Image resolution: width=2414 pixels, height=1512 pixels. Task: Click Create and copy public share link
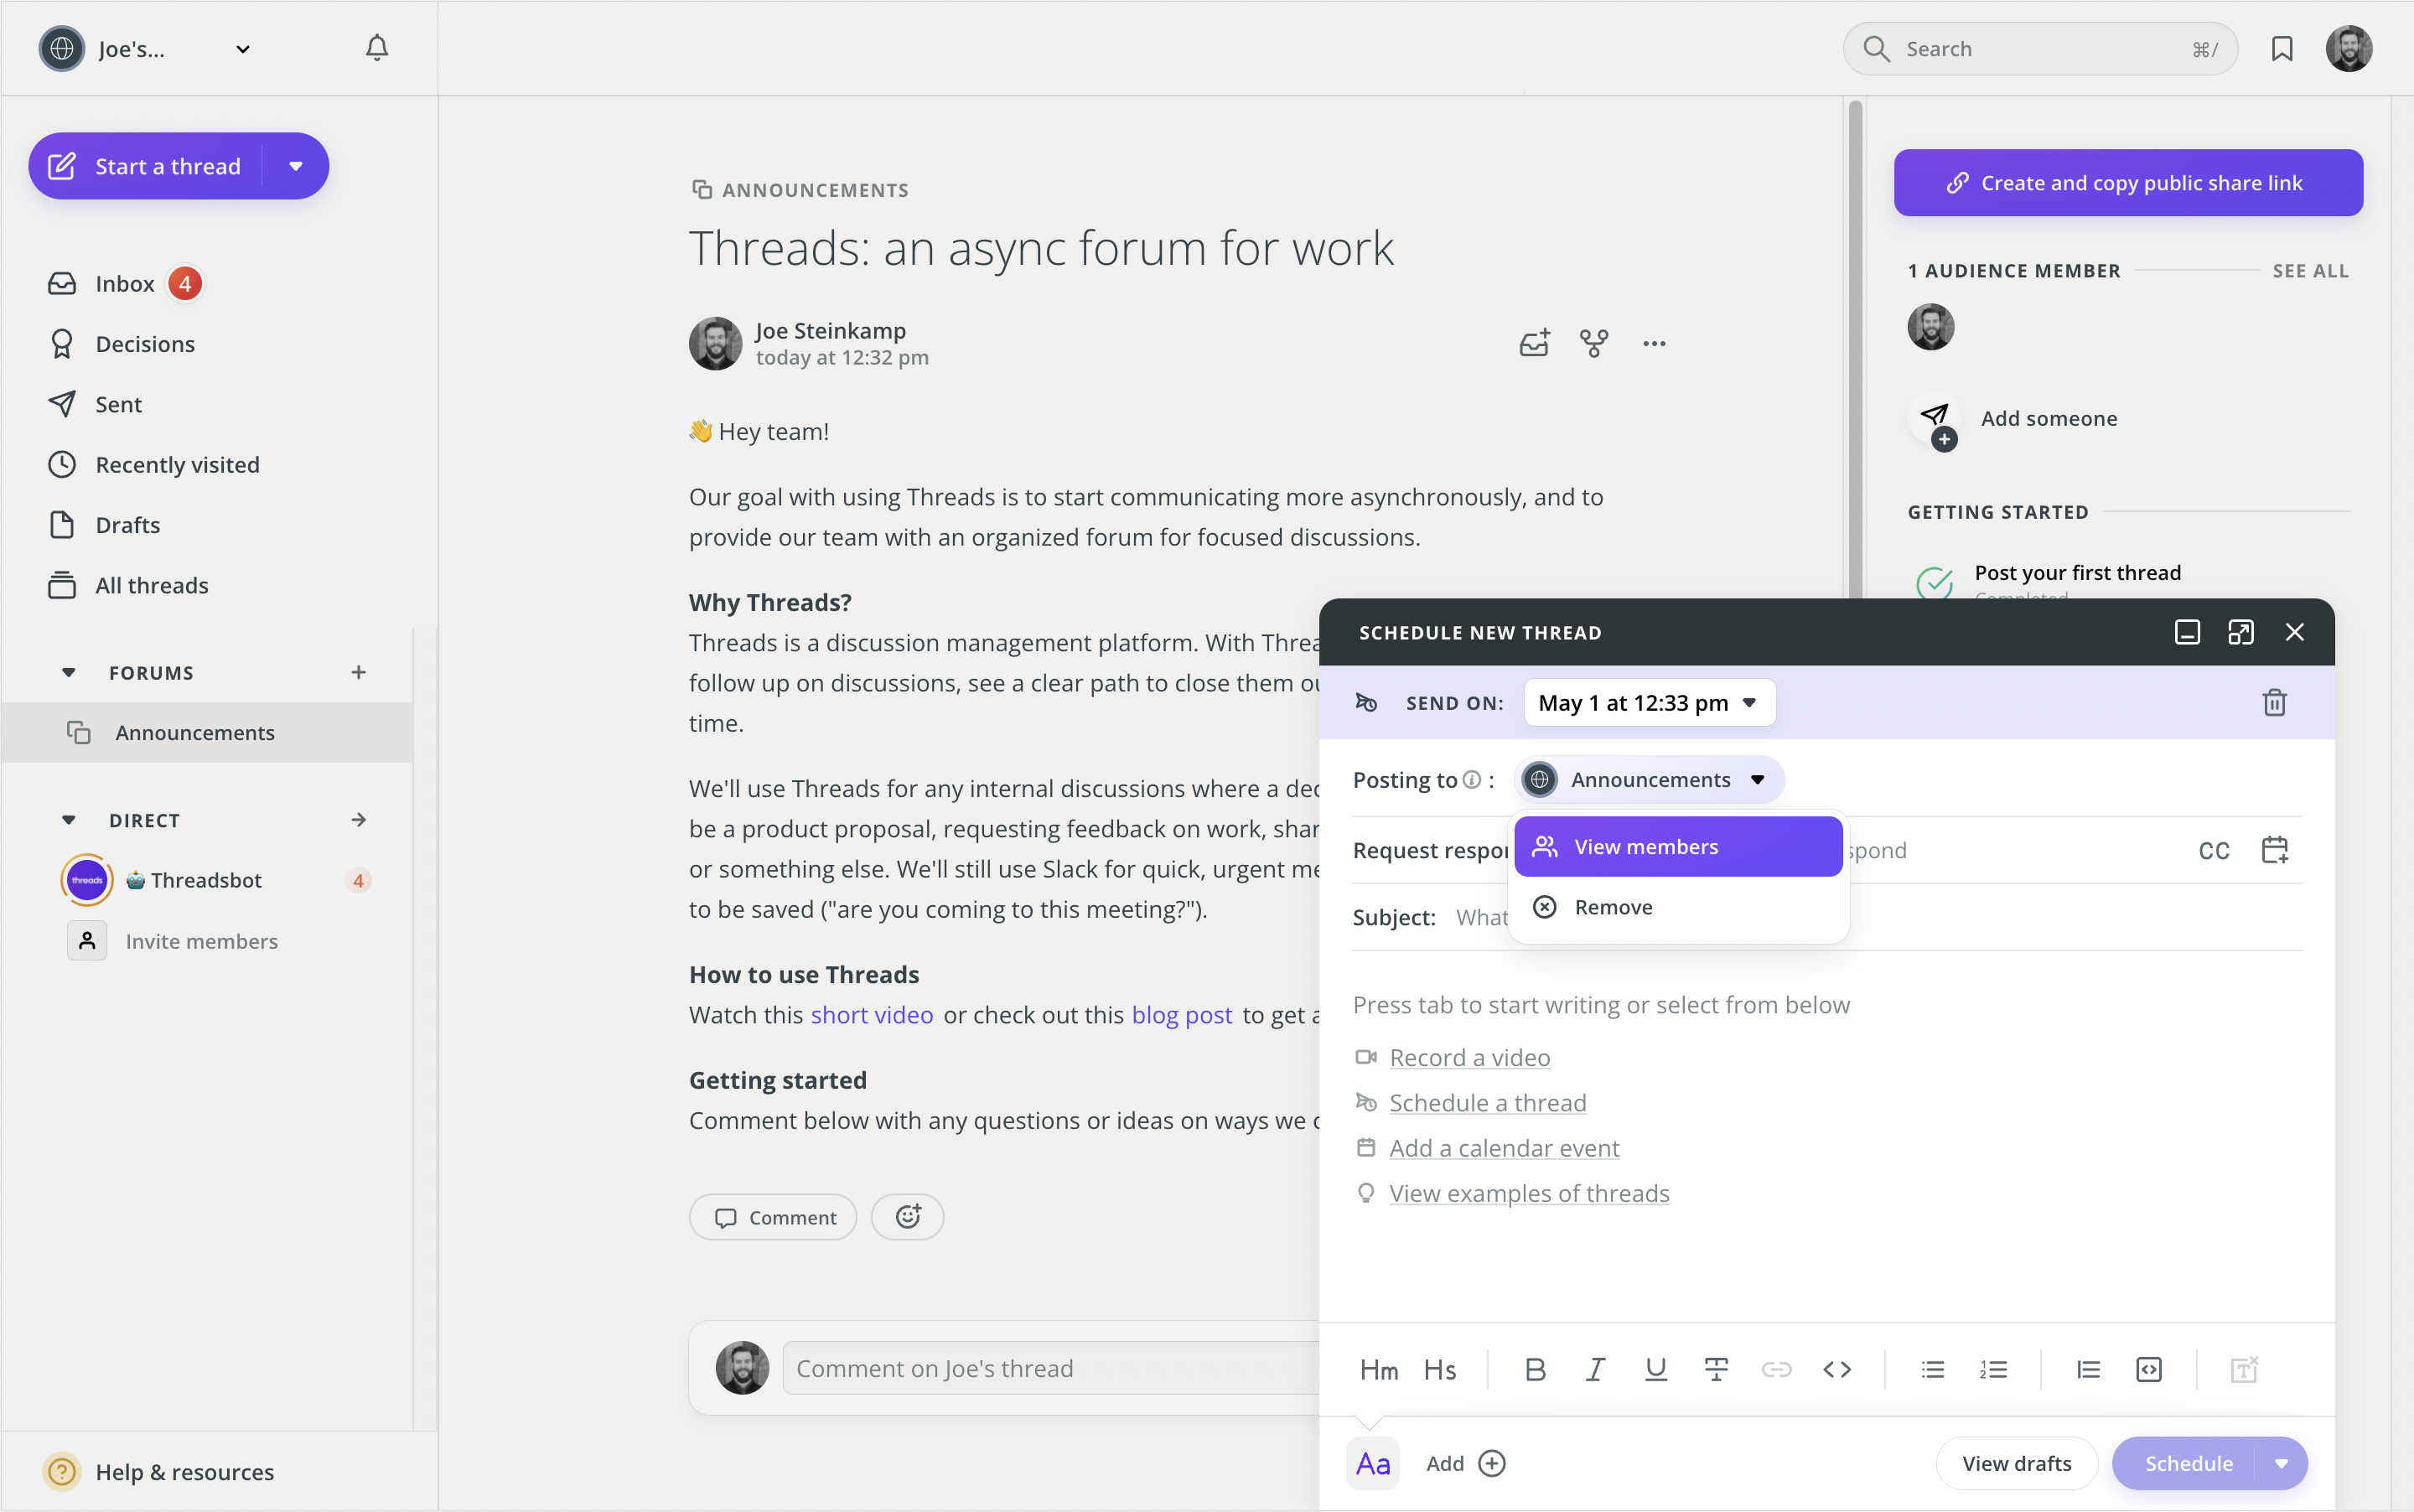click(x=2127, y=183)
